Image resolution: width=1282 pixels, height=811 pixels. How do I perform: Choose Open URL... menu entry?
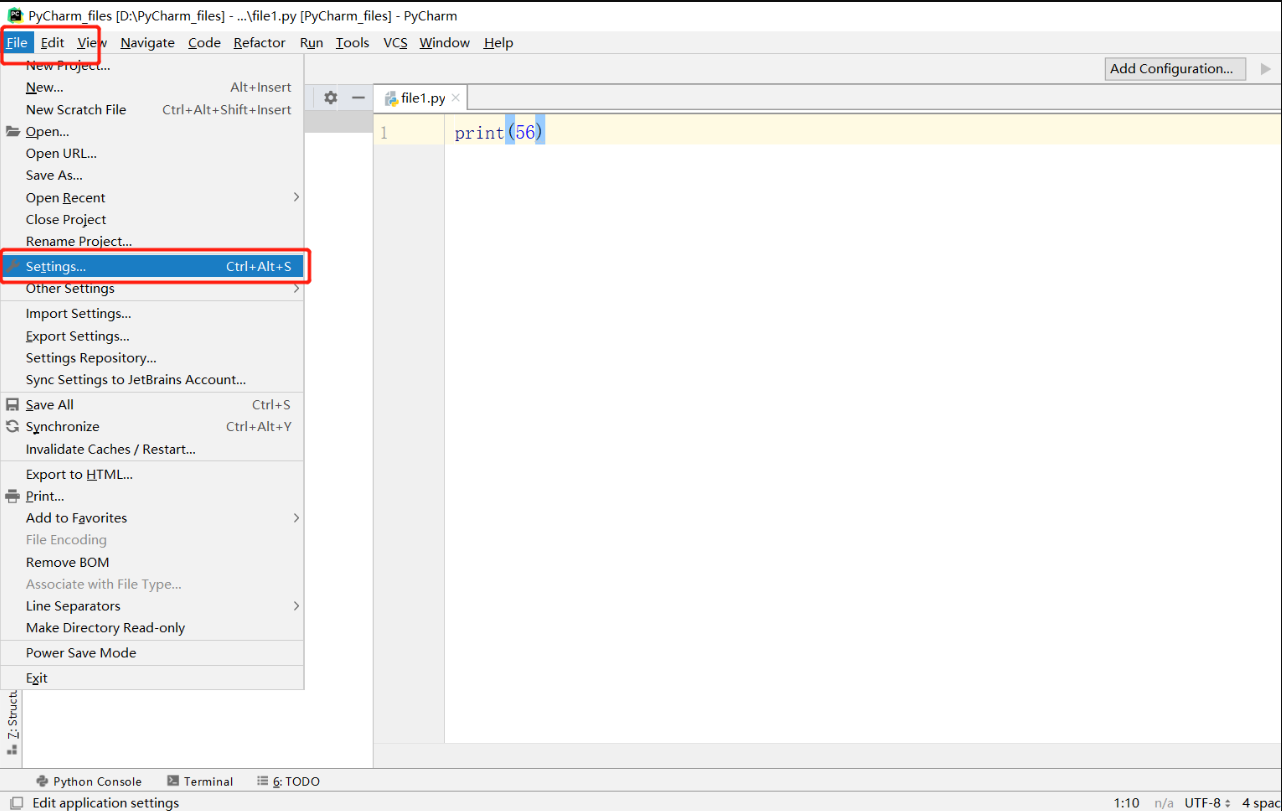[x=152, y=153]
